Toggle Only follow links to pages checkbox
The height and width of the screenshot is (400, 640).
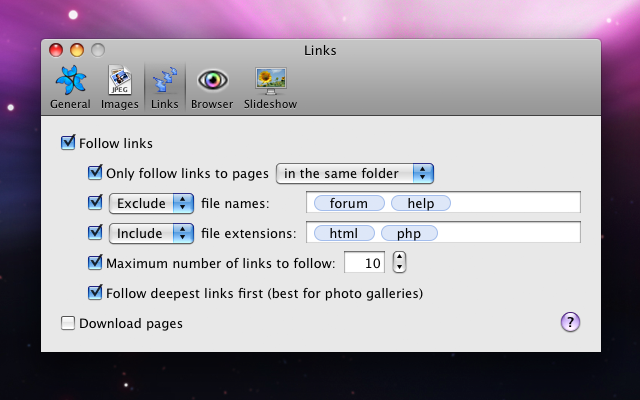coord(95,173)
